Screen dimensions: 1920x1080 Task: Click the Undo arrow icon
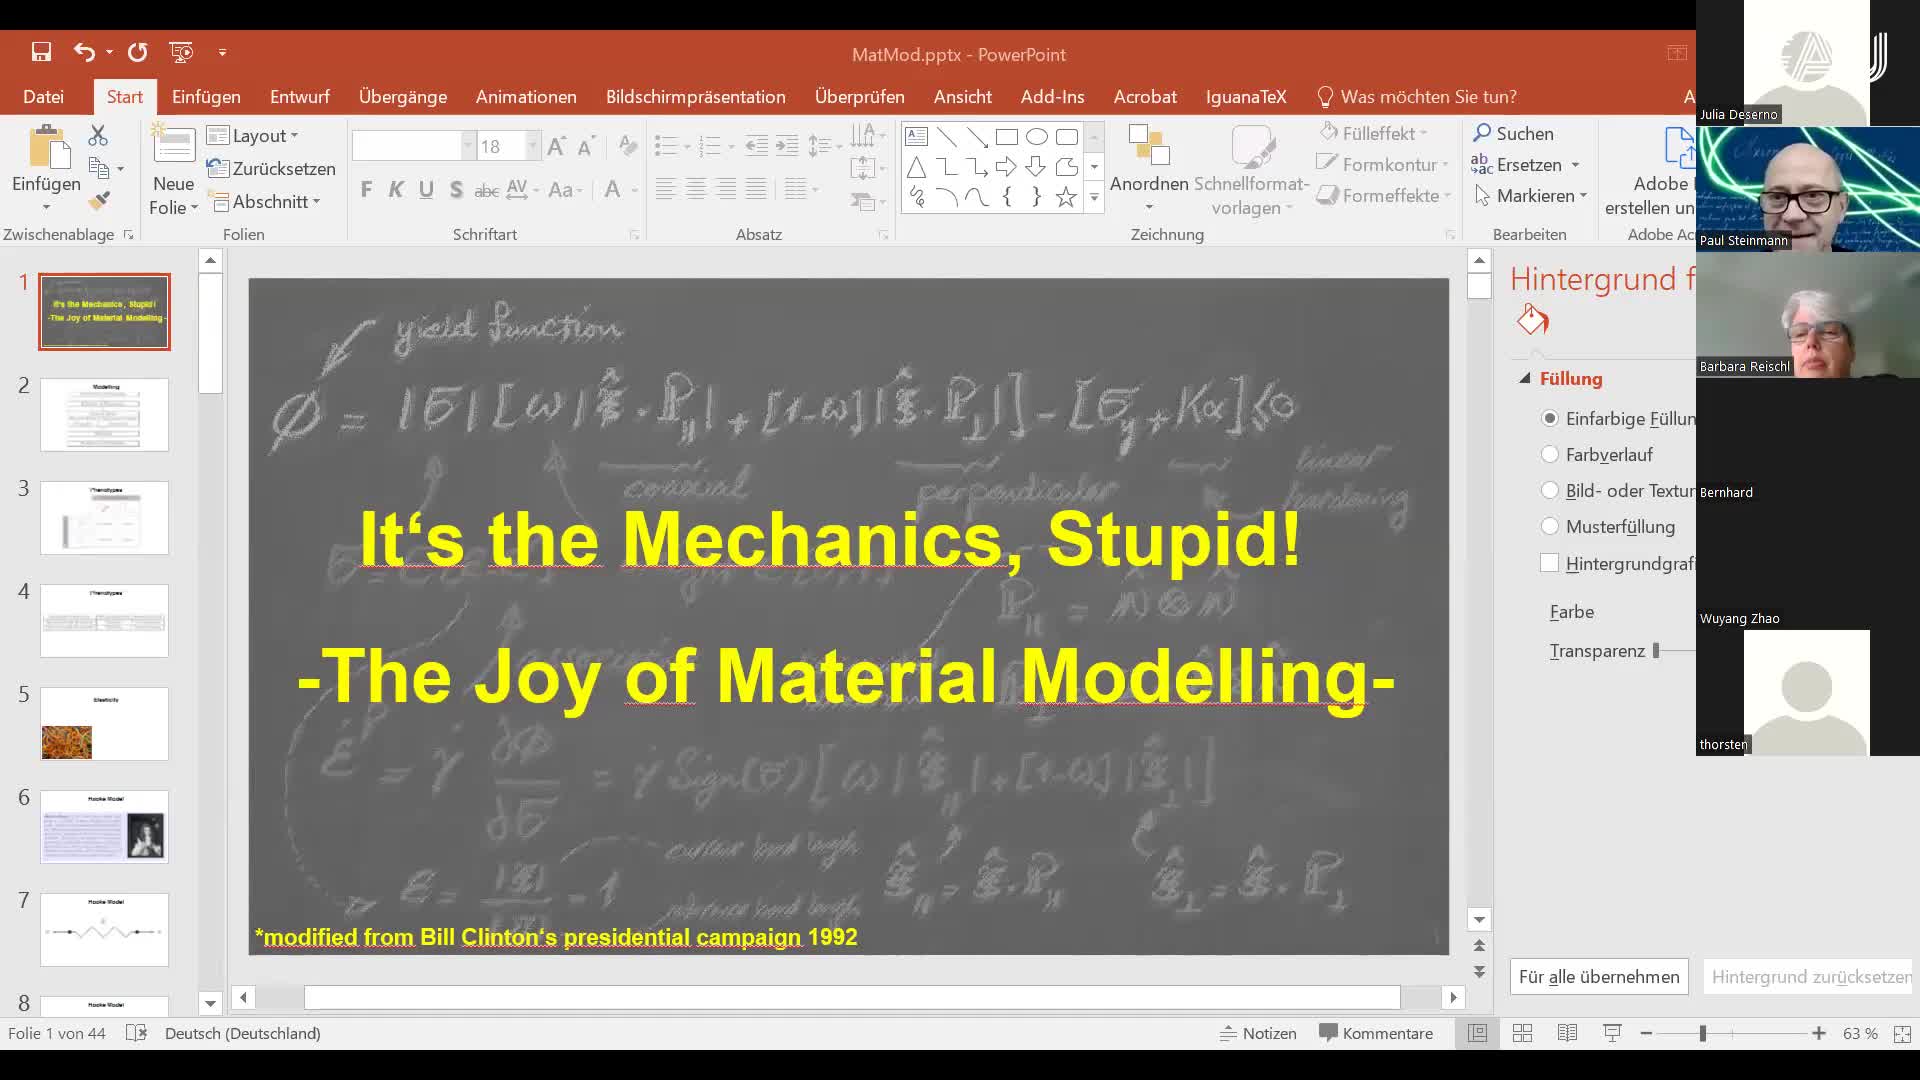[84, 52]
